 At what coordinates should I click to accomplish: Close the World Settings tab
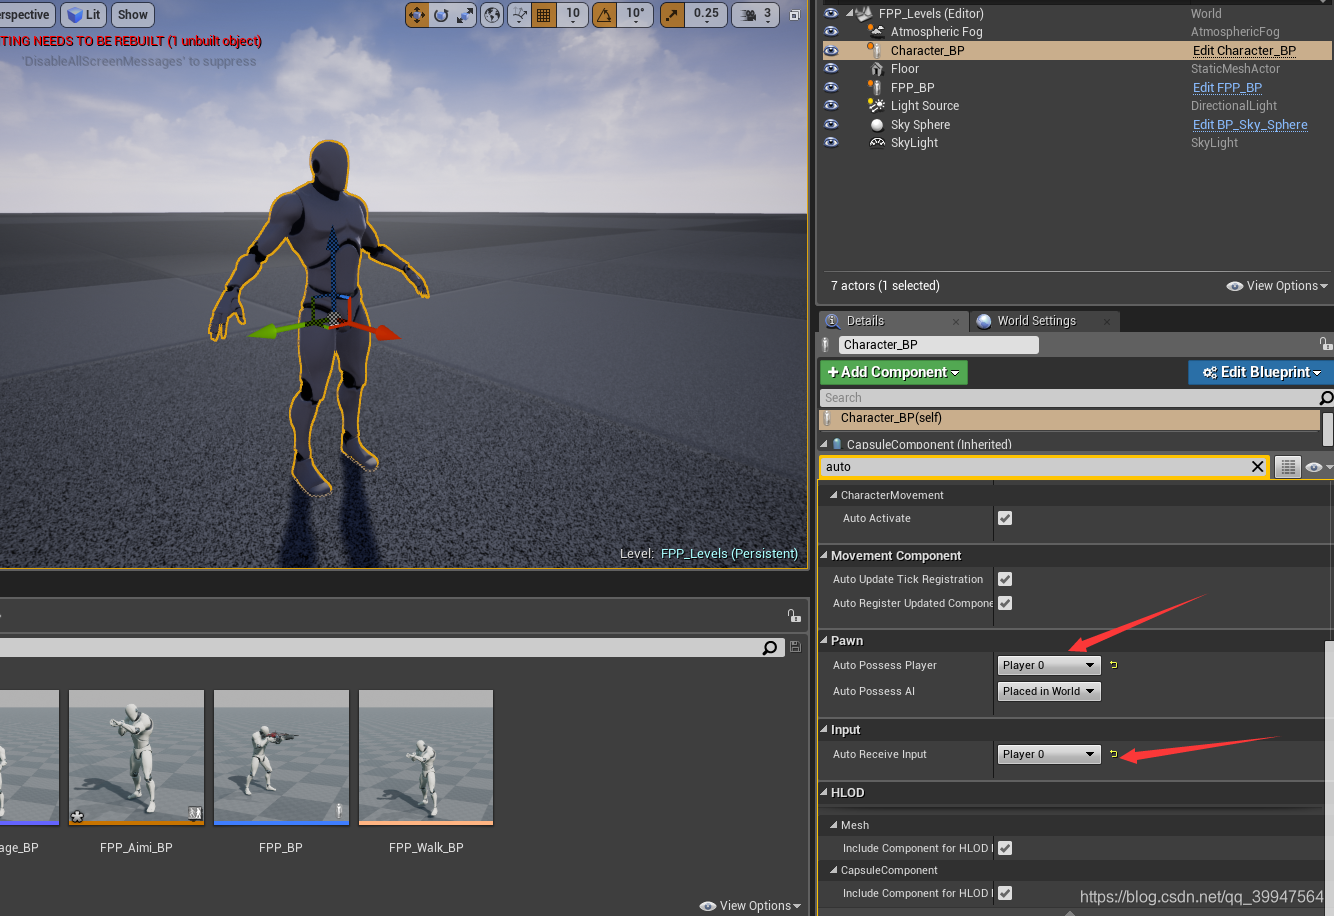point(1107,321)
